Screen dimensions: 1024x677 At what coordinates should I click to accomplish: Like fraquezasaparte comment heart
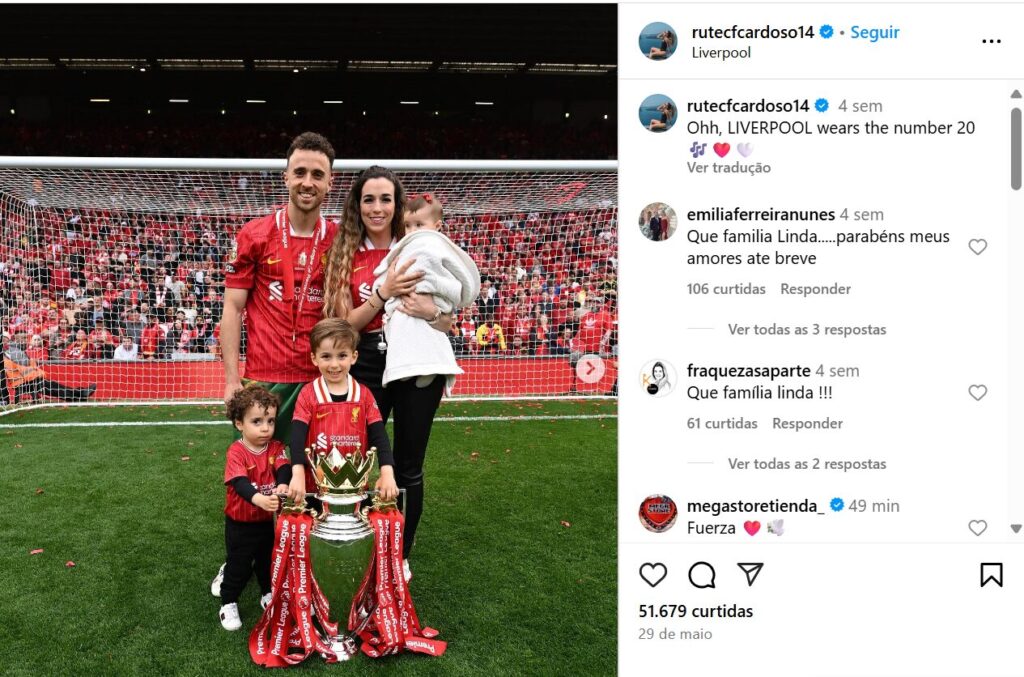[x=977, y=392]
